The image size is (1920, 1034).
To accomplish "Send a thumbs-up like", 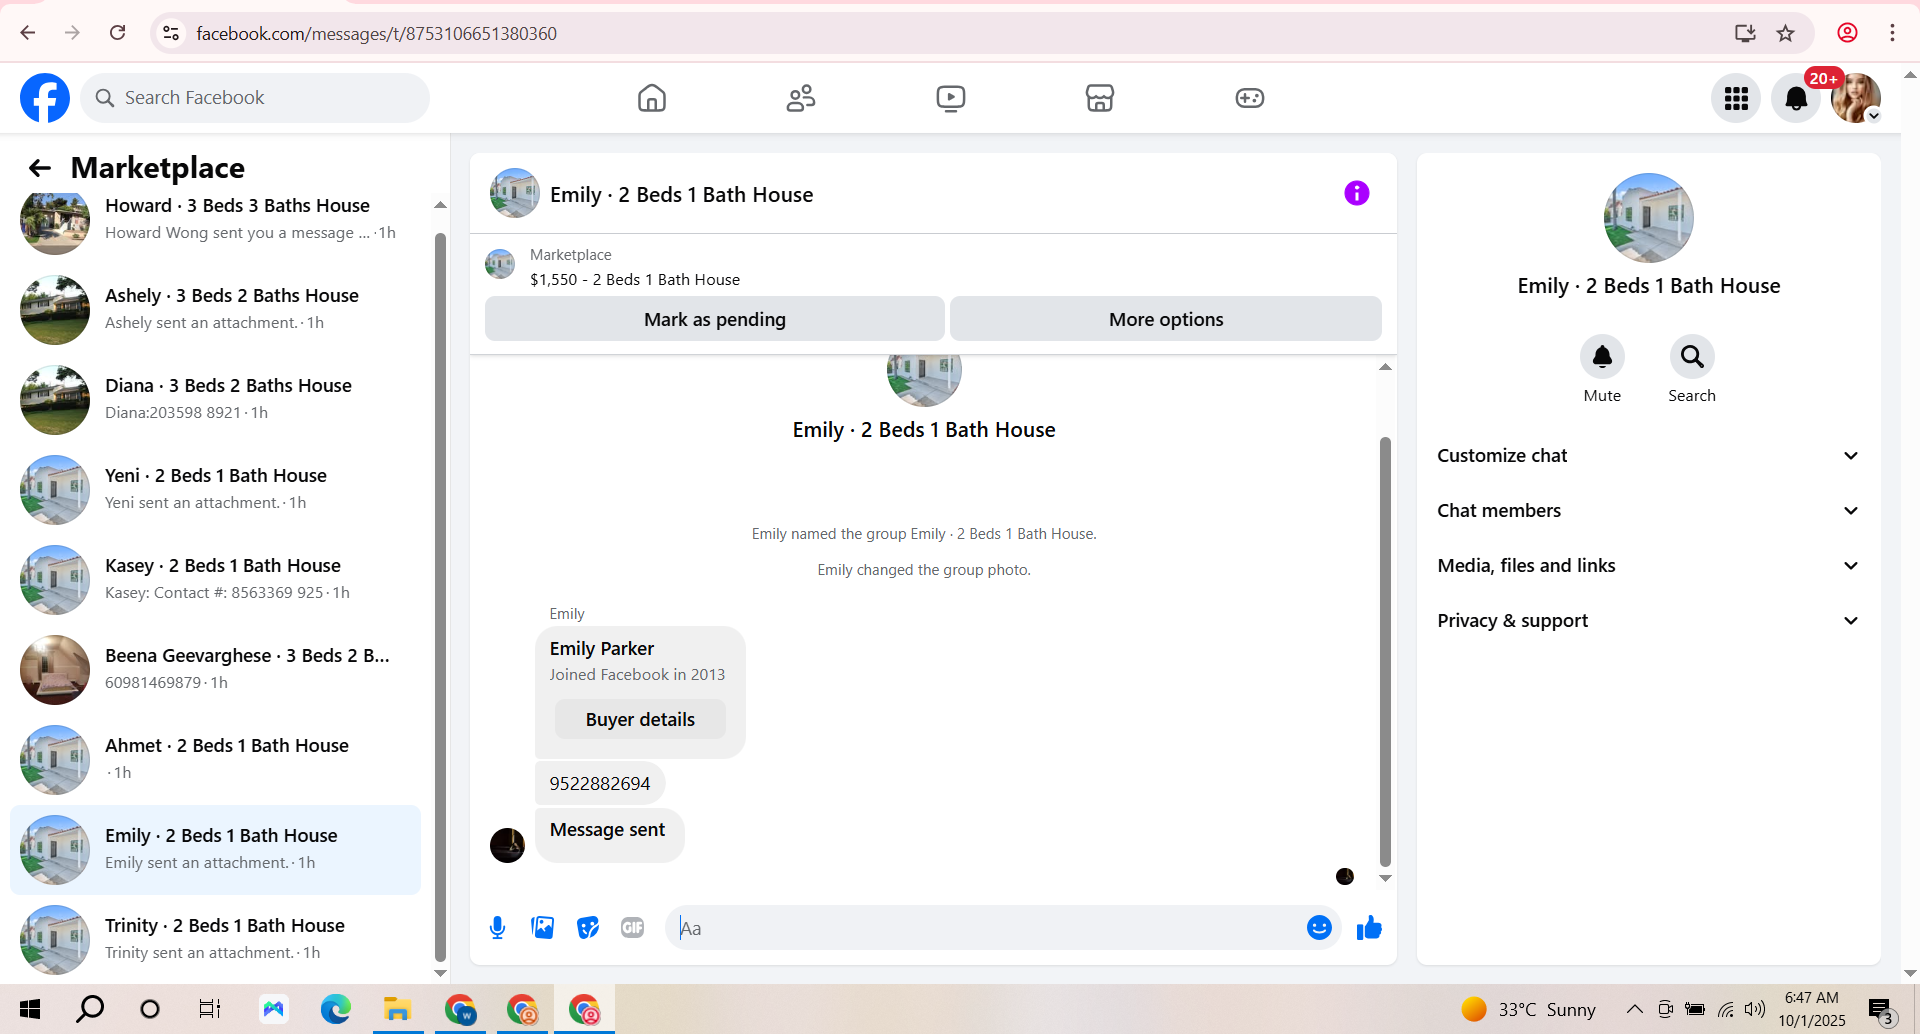I will (x=1369, y=928).
